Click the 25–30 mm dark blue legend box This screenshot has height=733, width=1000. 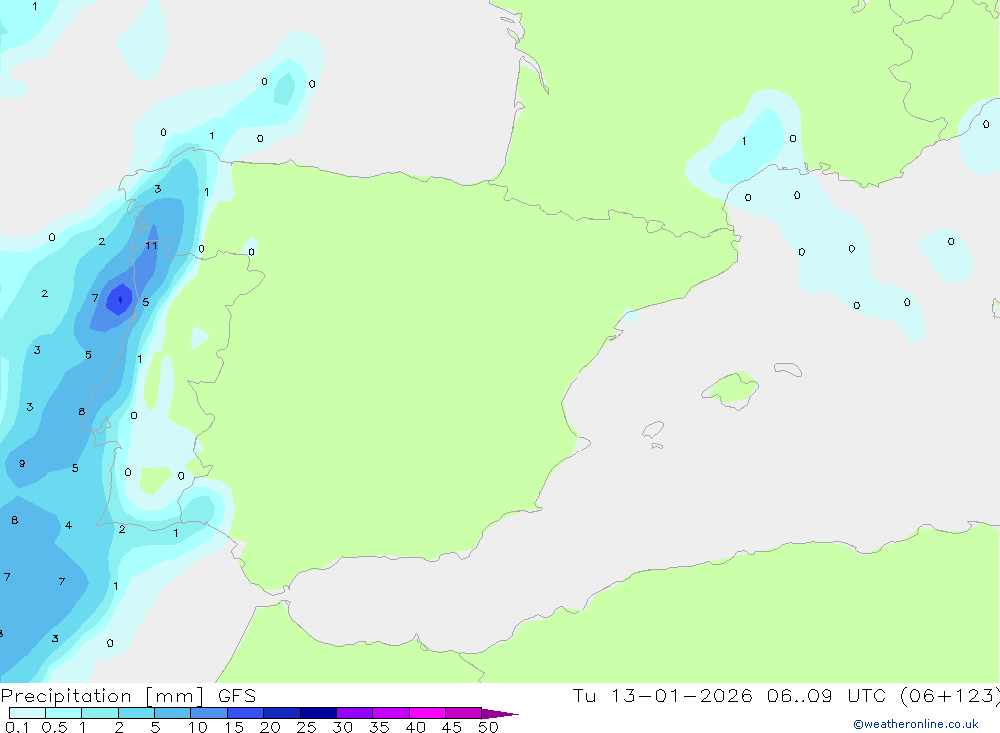(318, 713)
